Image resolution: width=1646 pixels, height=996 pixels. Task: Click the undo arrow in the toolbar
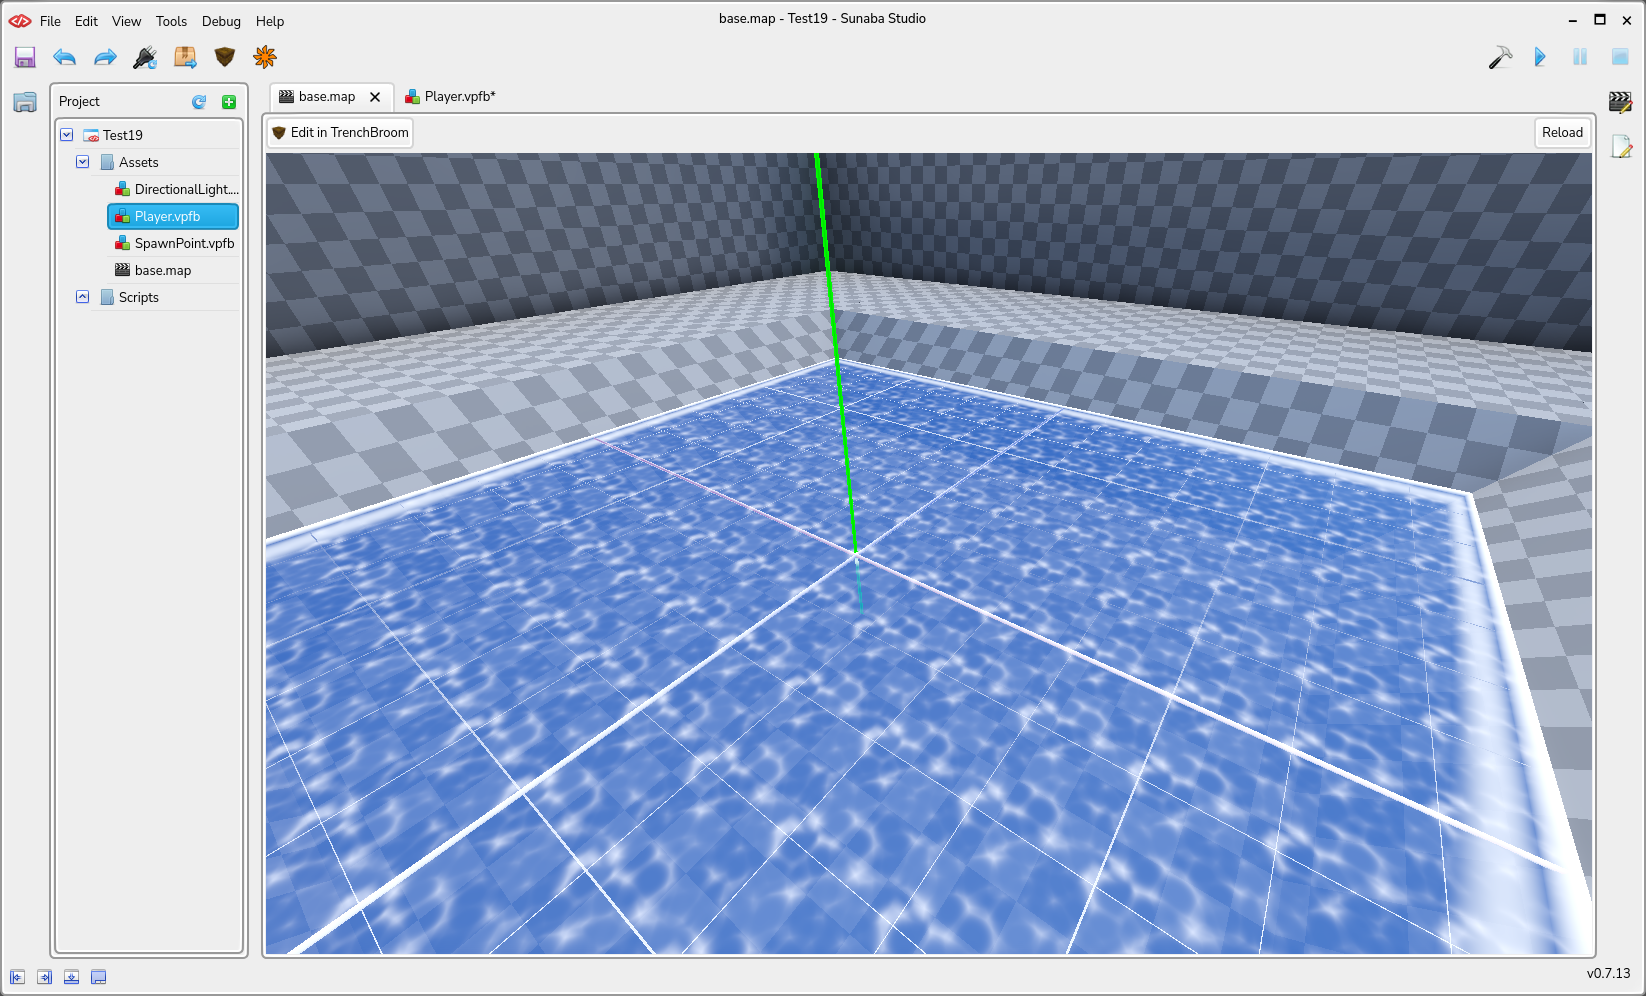pos(65,58)
